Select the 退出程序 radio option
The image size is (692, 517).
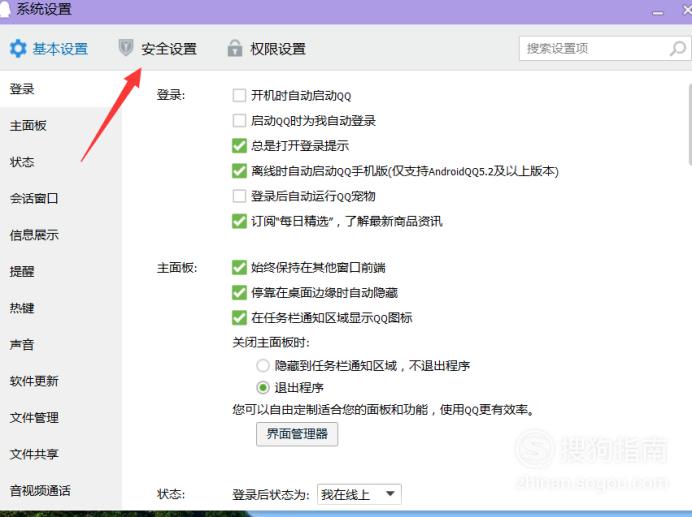263,388
